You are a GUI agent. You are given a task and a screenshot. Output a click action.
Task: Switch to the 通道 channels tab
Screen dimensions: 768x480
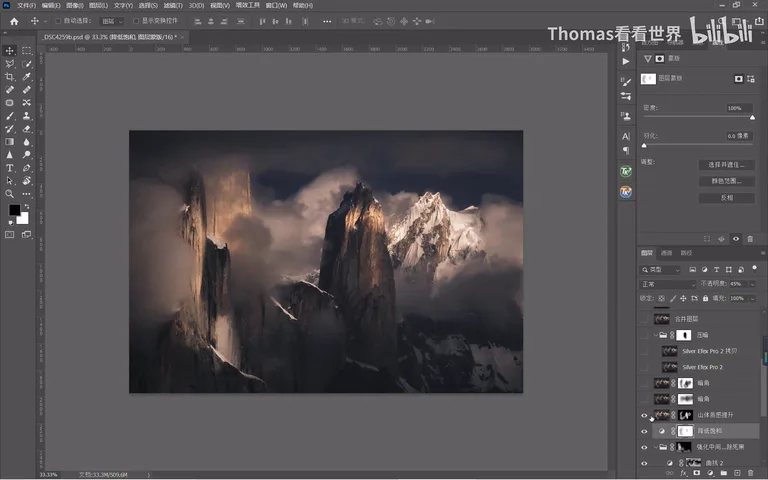tap(666, 253)
